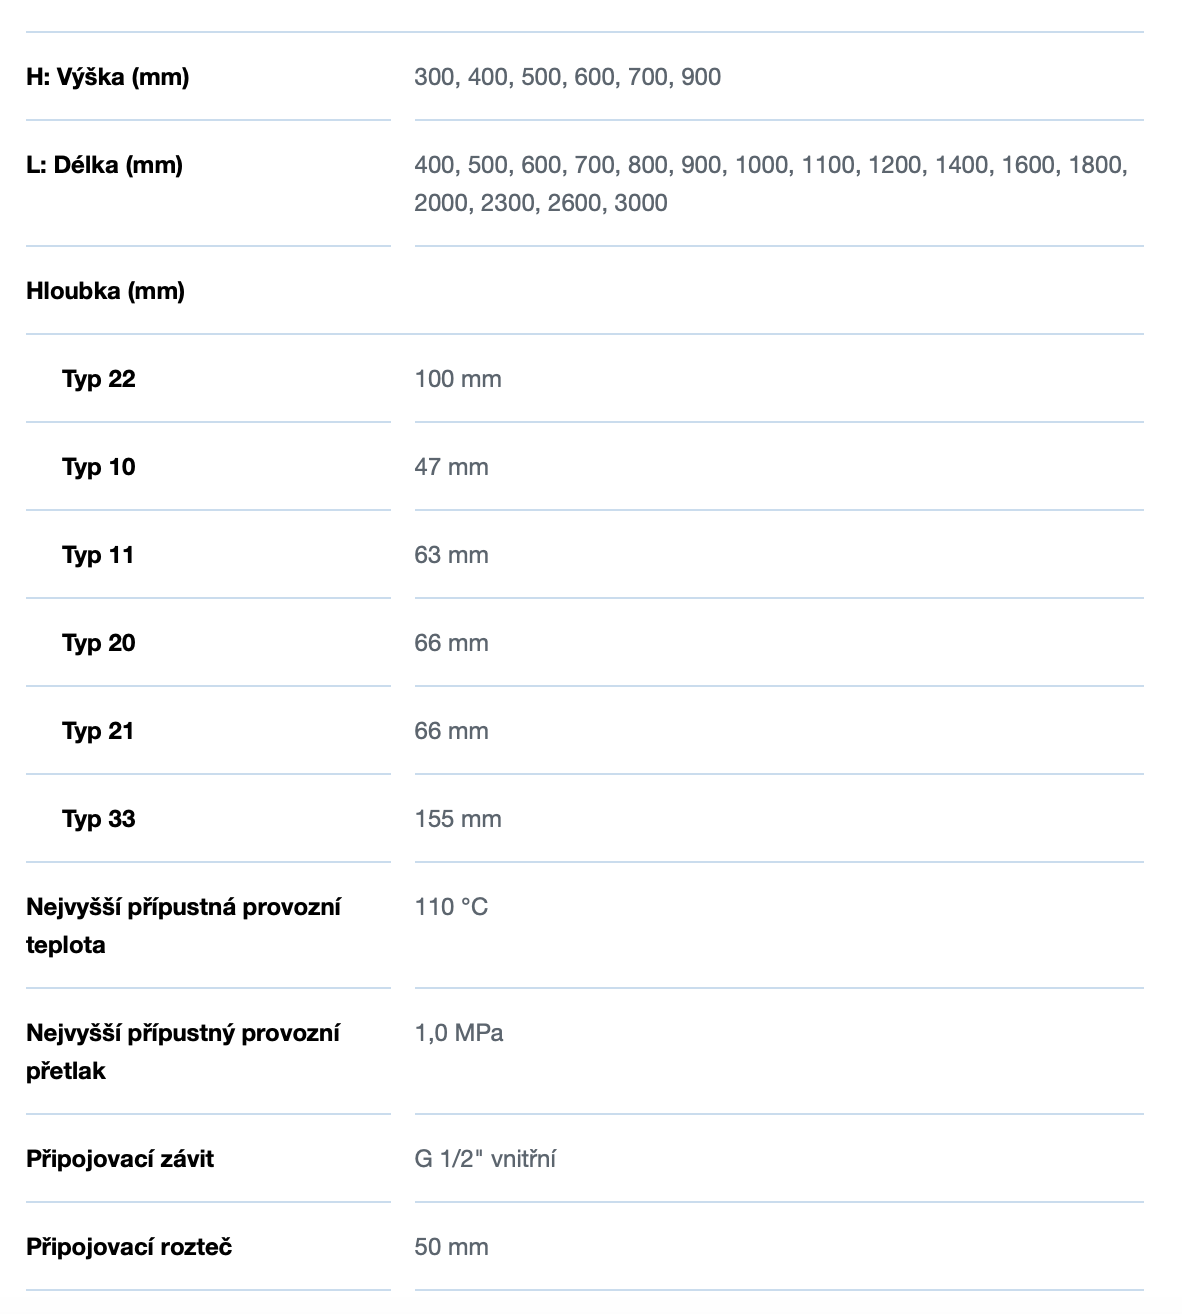The width and height of the screenshot is (1182, 1314).
Task: Click the 'L: Délka (mm)' row label
Action: 104,165
